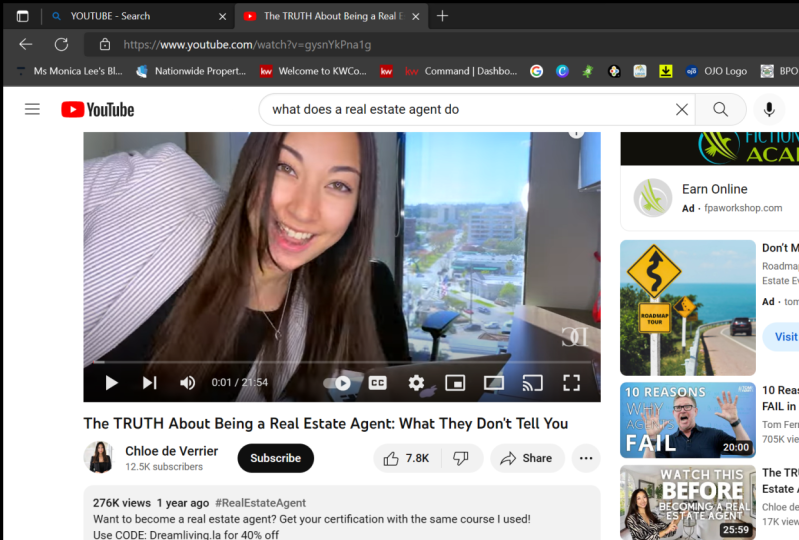Open the Earn Online ad avatar
This screenshot has width=799, height=540.
653,198
